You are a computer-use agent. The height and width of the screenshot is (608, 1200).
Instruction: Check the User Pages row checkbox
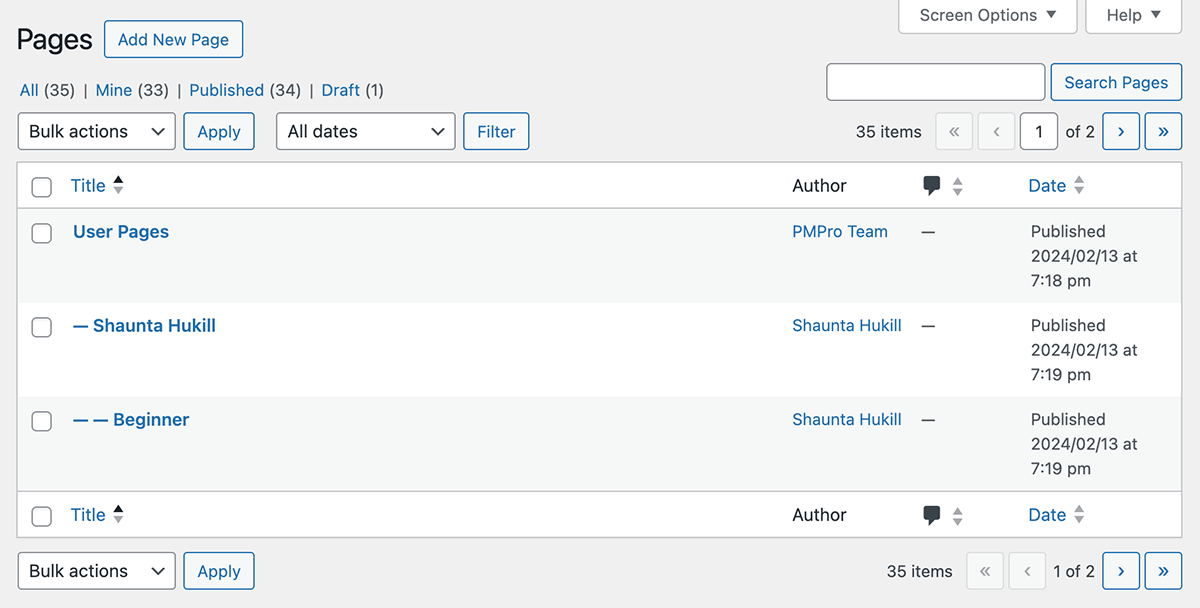(41, 233)
